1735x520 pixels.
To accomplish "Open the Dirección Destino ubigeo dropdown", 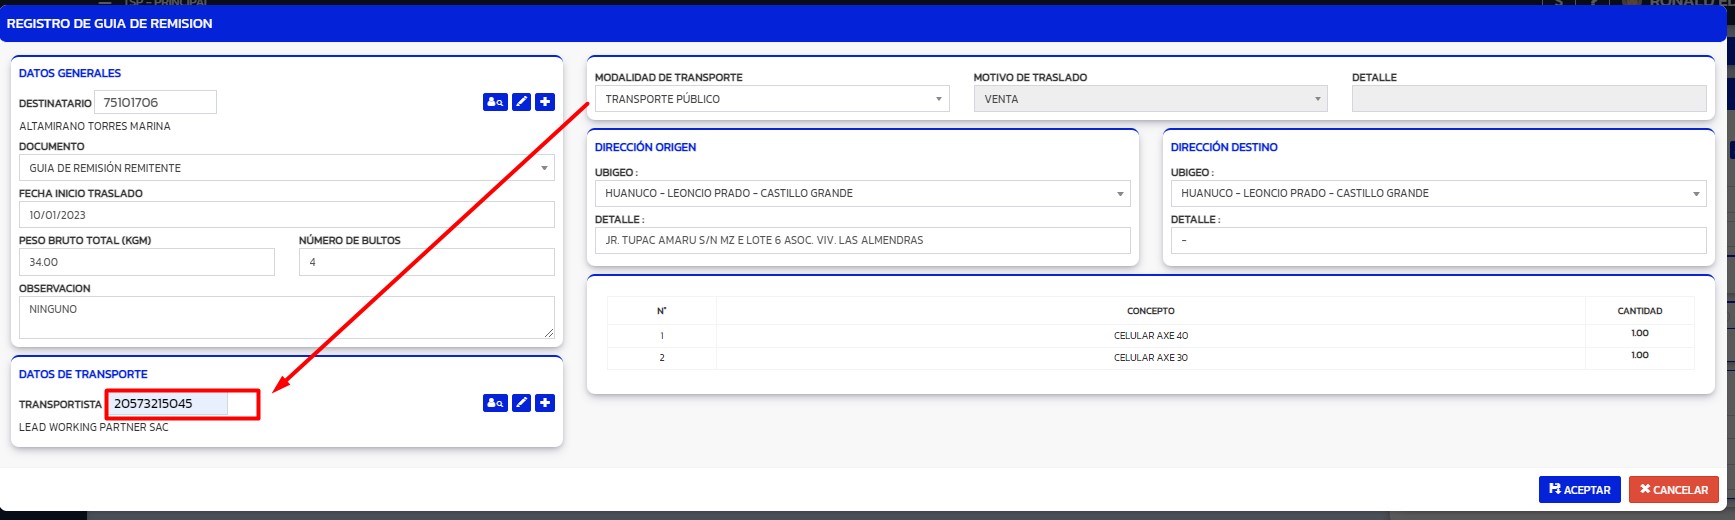I will [x=1438, y=193].
